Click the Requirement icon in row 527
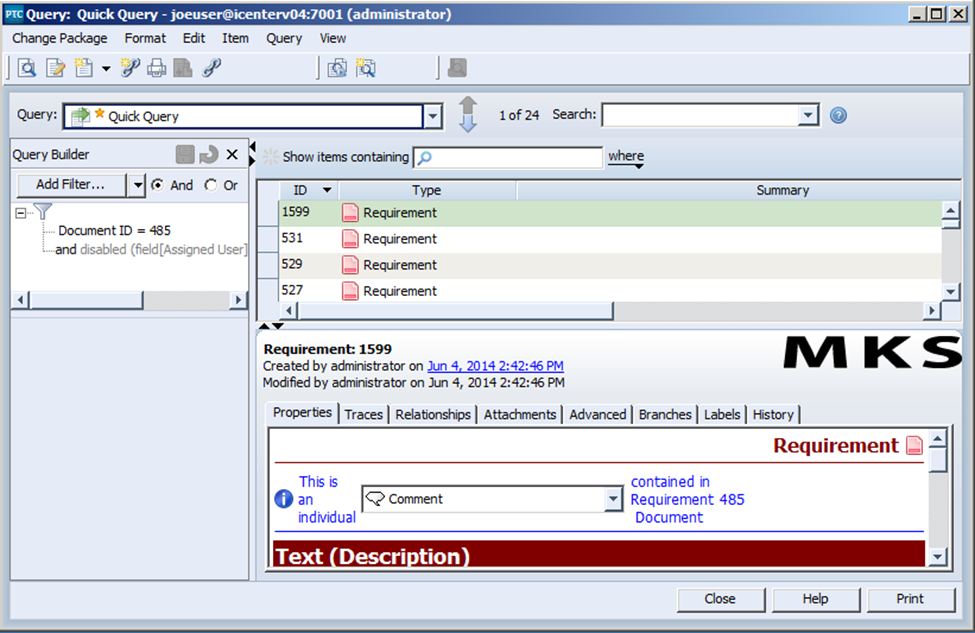The height and width of the screenshot is (633, 975). [350, 291]
